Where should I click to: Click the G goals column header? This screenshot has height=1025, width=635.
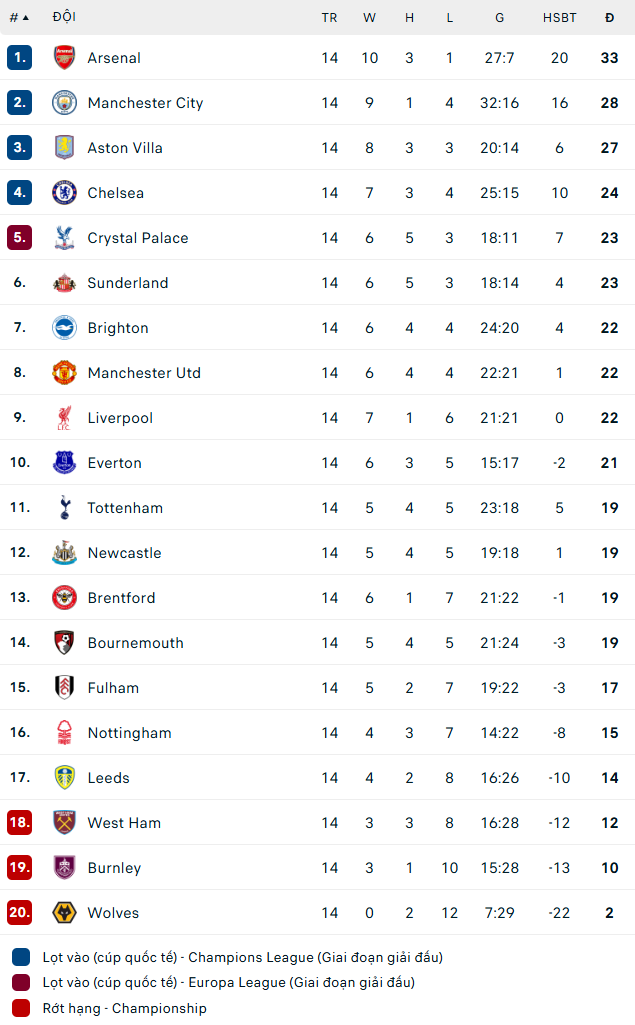(x=499, y=17)
